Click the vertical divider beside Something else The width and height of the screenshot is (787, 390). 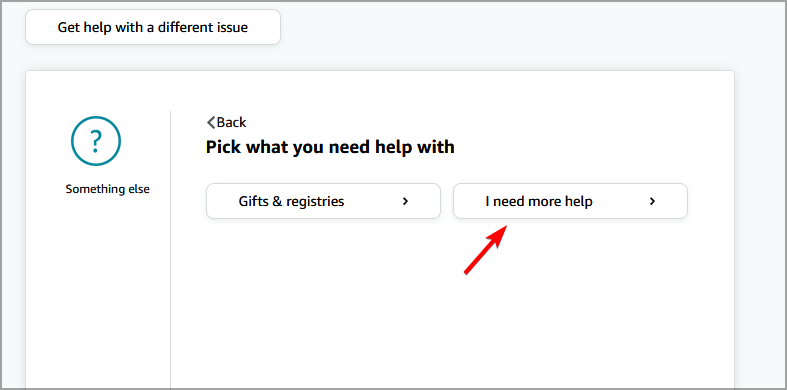[171, 250]
